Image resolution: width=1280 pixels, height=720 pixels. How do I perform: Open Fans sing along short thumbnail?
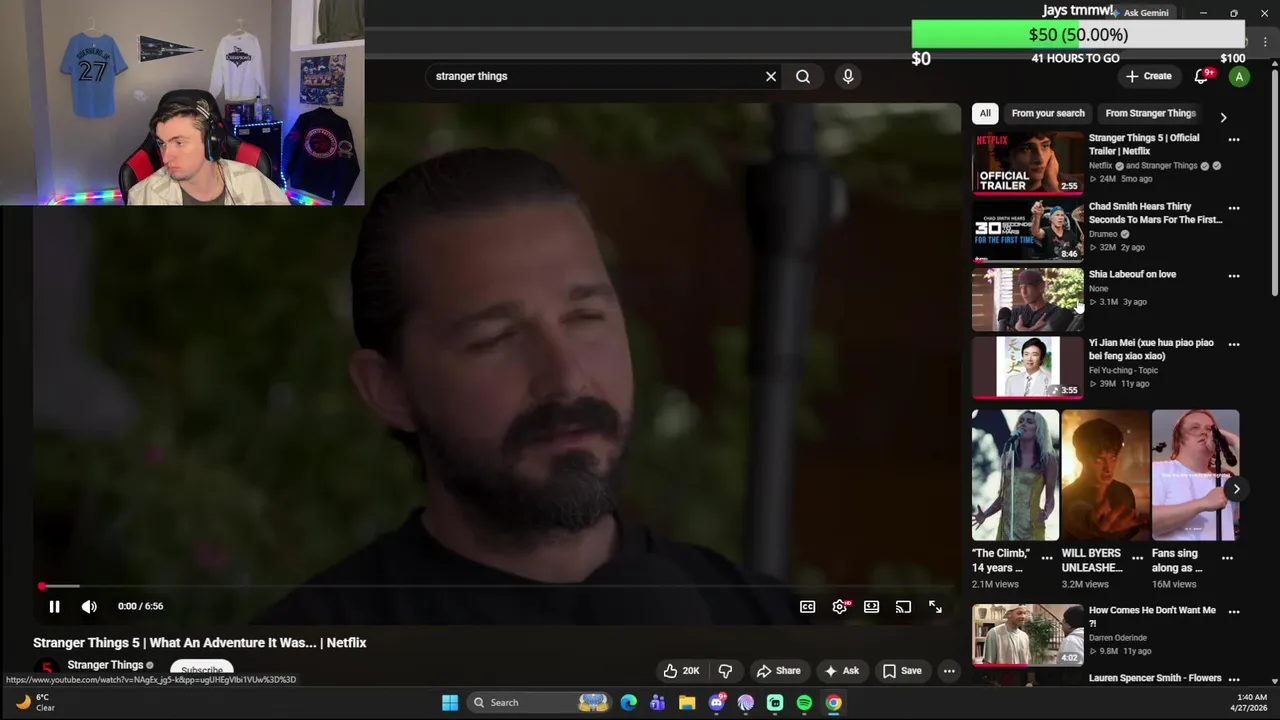pos(1195,475)
